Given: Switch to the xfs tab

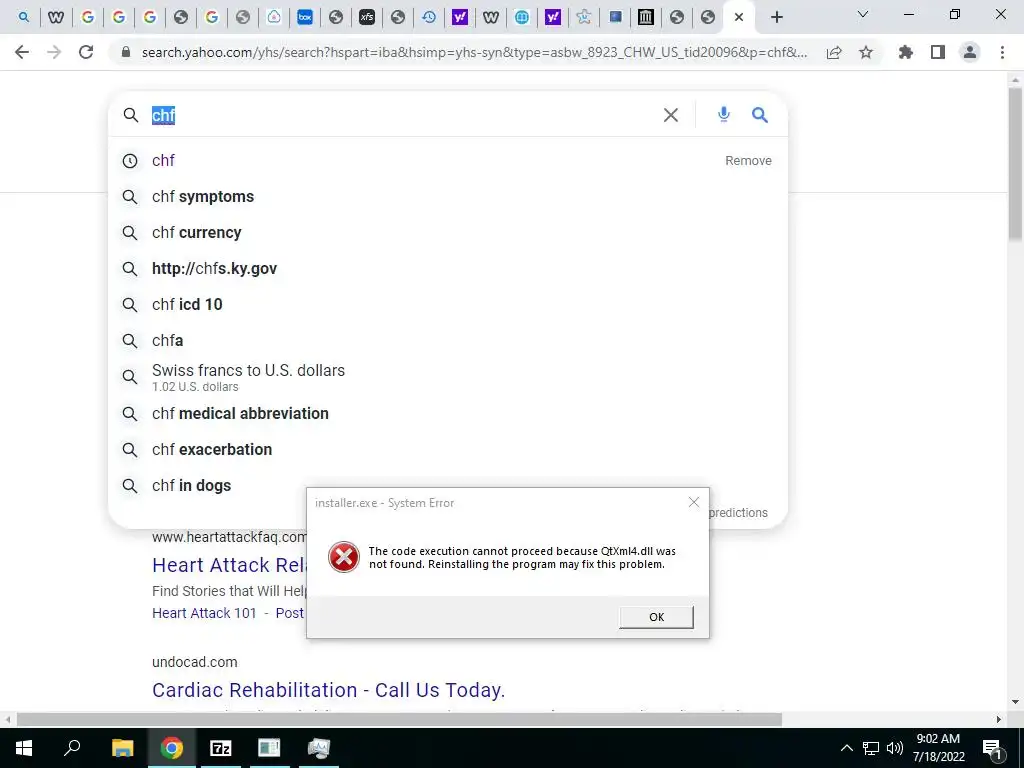Looking at the screenshot, I should (367, 17).
